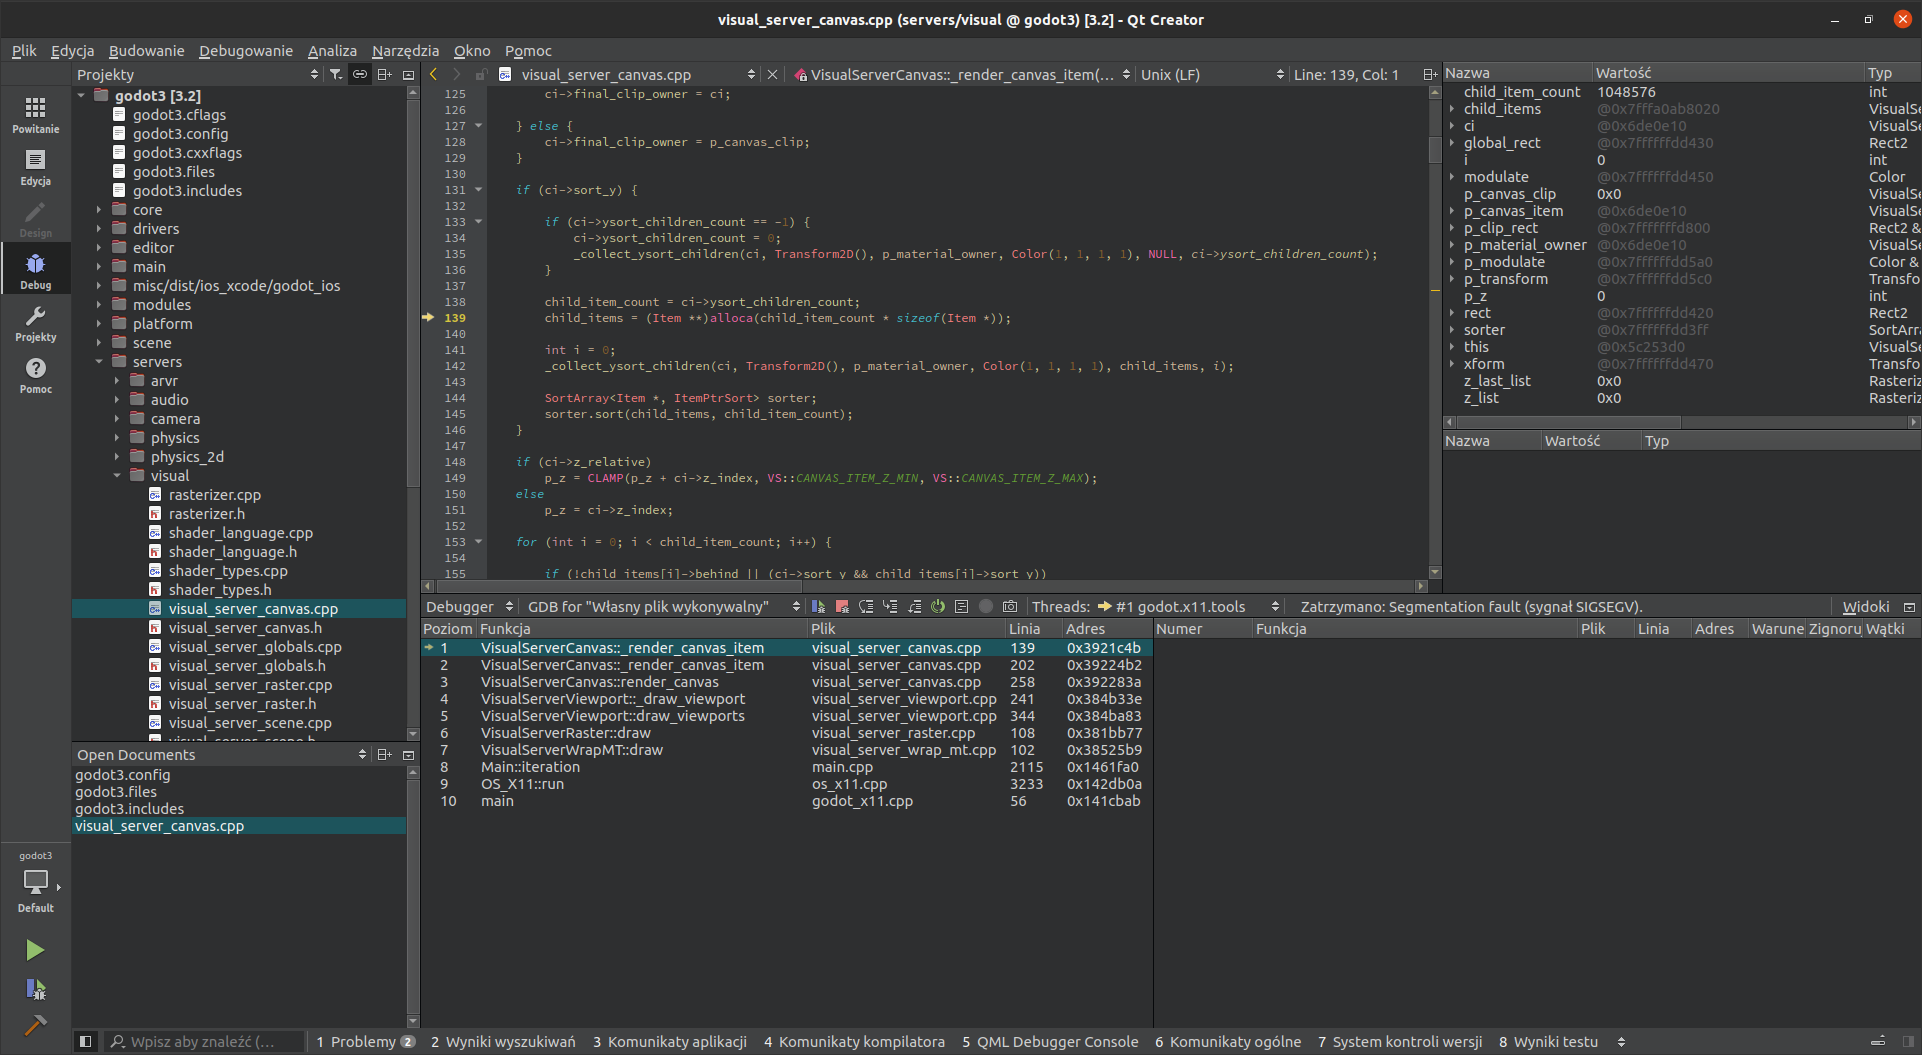
Task: Open the Komunikaty kompilatora output pane
Action: pyautogui.click(x=854, y=1041)
